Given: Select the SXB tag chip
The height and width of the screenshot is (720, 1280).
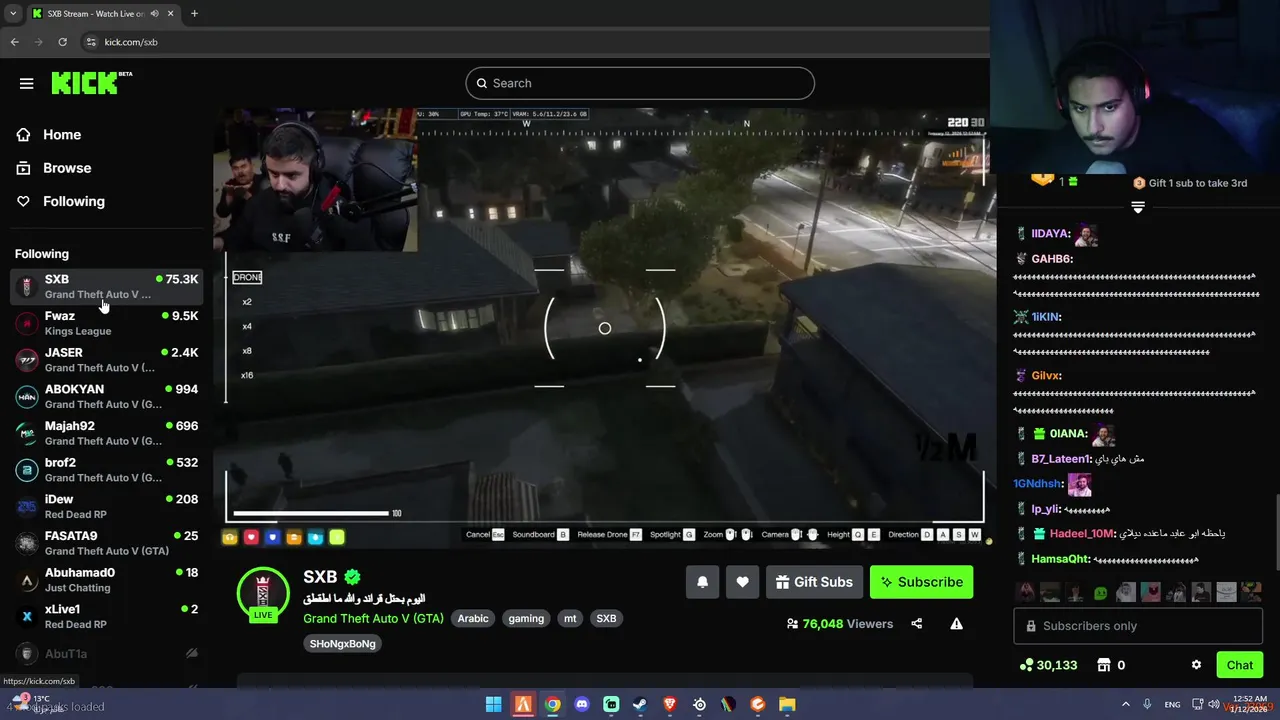Looking at the screenshot, I should click(607, 618).
